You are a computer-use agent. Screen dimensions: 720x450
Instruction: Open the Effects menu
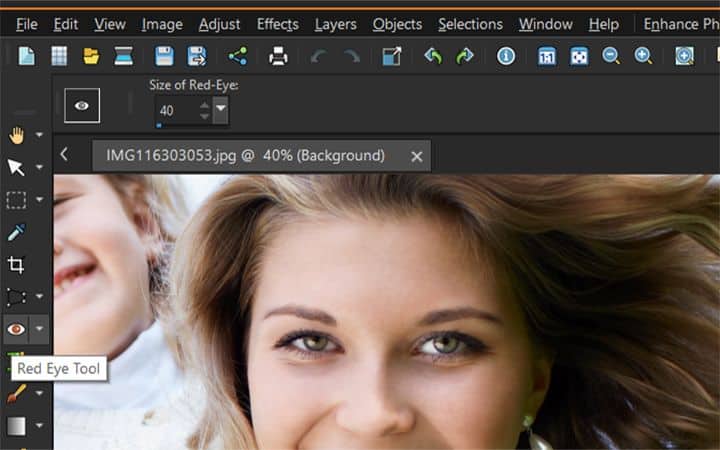point(277,24)
